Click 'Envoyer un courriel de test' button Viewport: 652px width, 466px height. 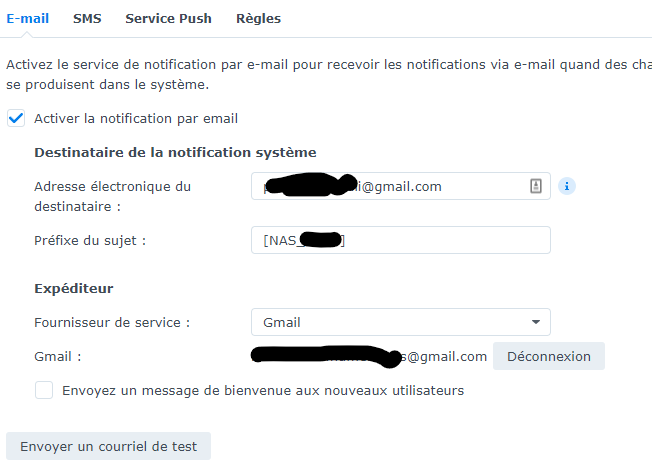[x=108, y=446]
